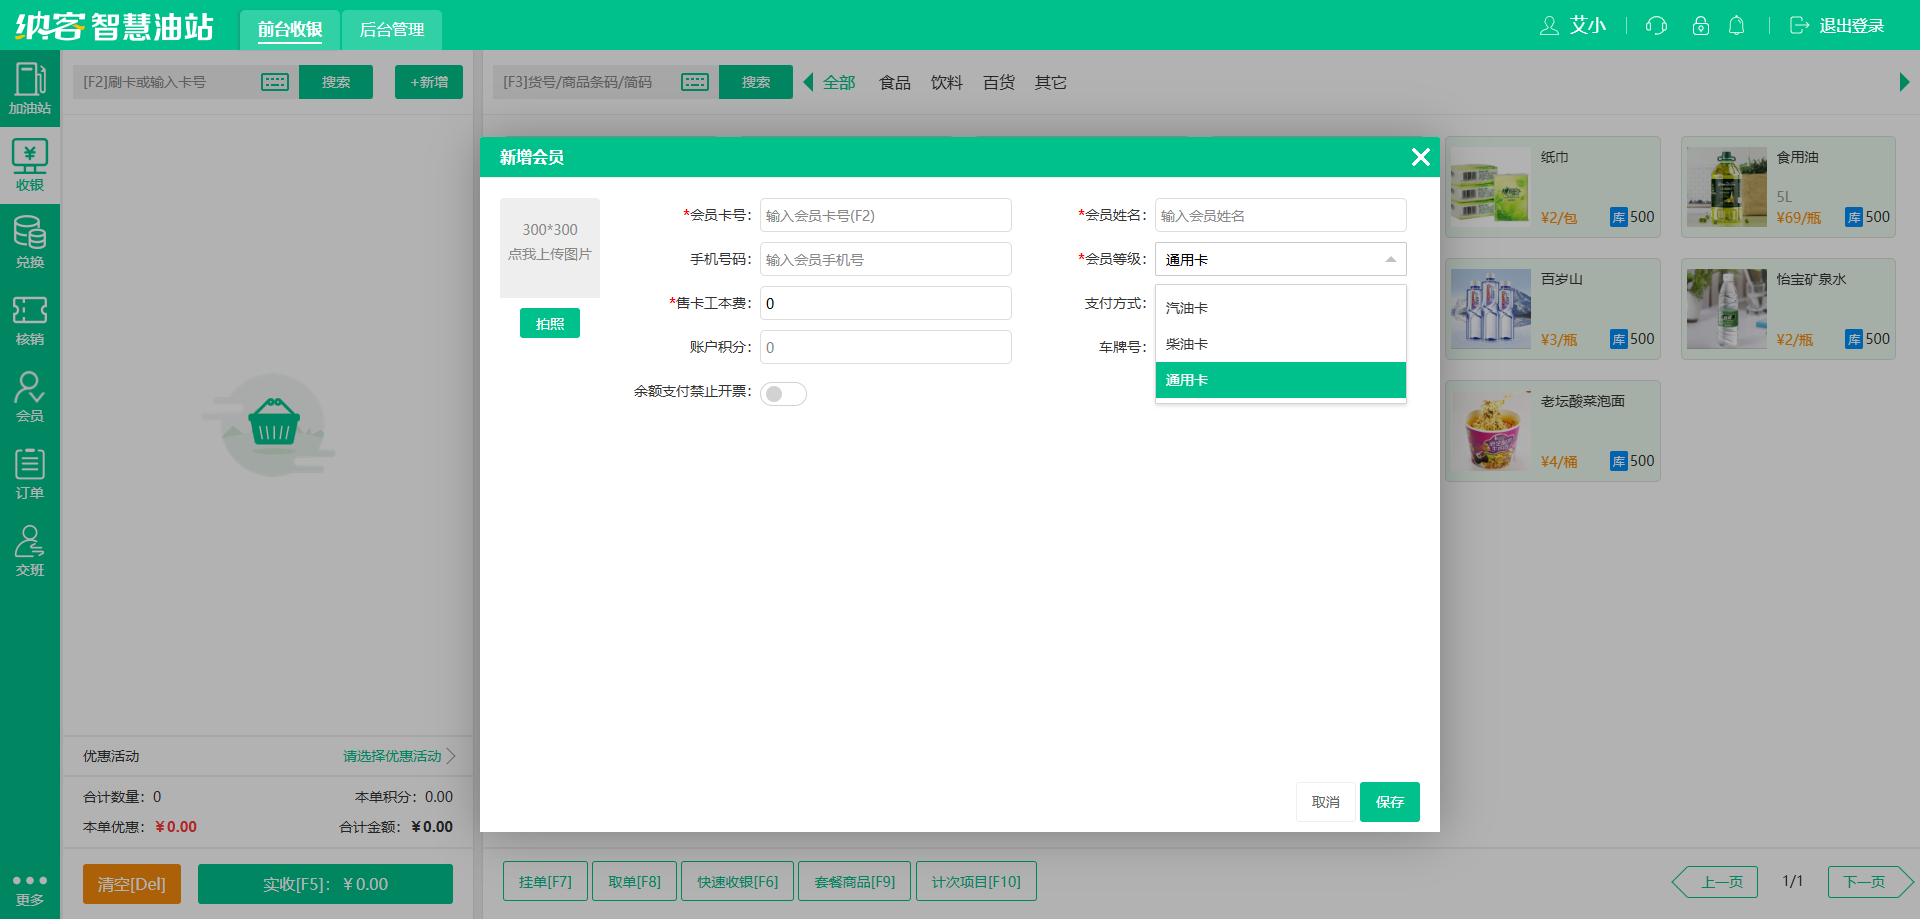The width and height of the screenshot is (1920, 919).
Task: Open the on-screen keyboard icon beside the card search
Action: point(275,82)
